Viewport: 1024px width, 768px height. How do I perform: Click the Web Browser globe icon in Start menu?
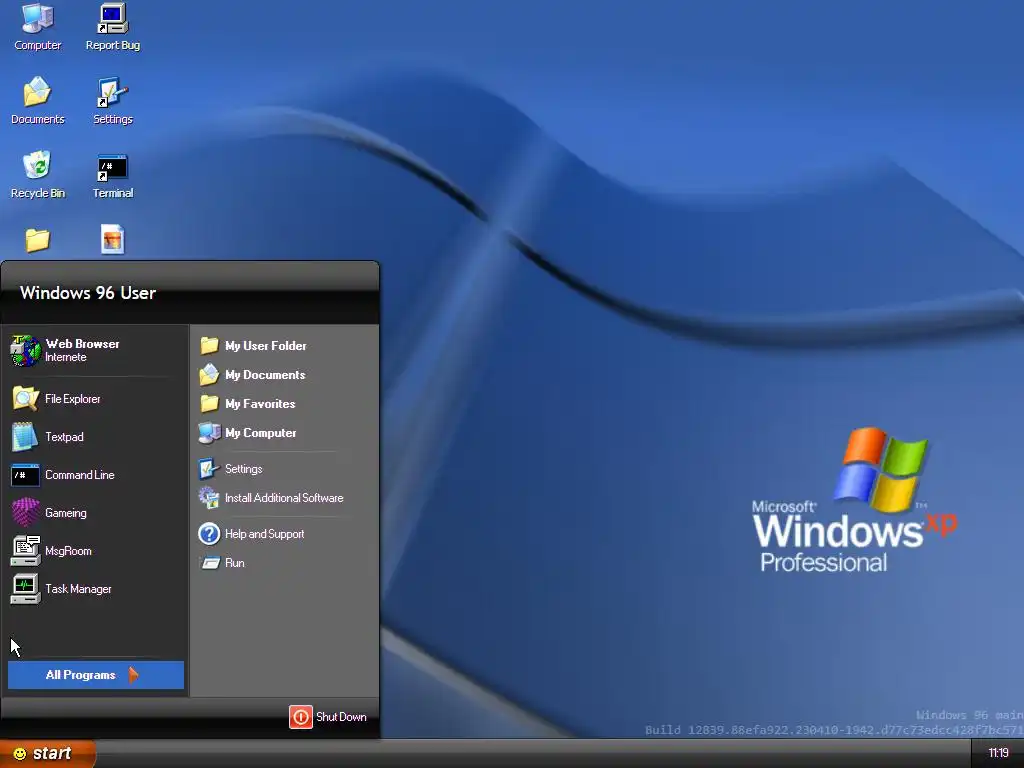point(25,351)
